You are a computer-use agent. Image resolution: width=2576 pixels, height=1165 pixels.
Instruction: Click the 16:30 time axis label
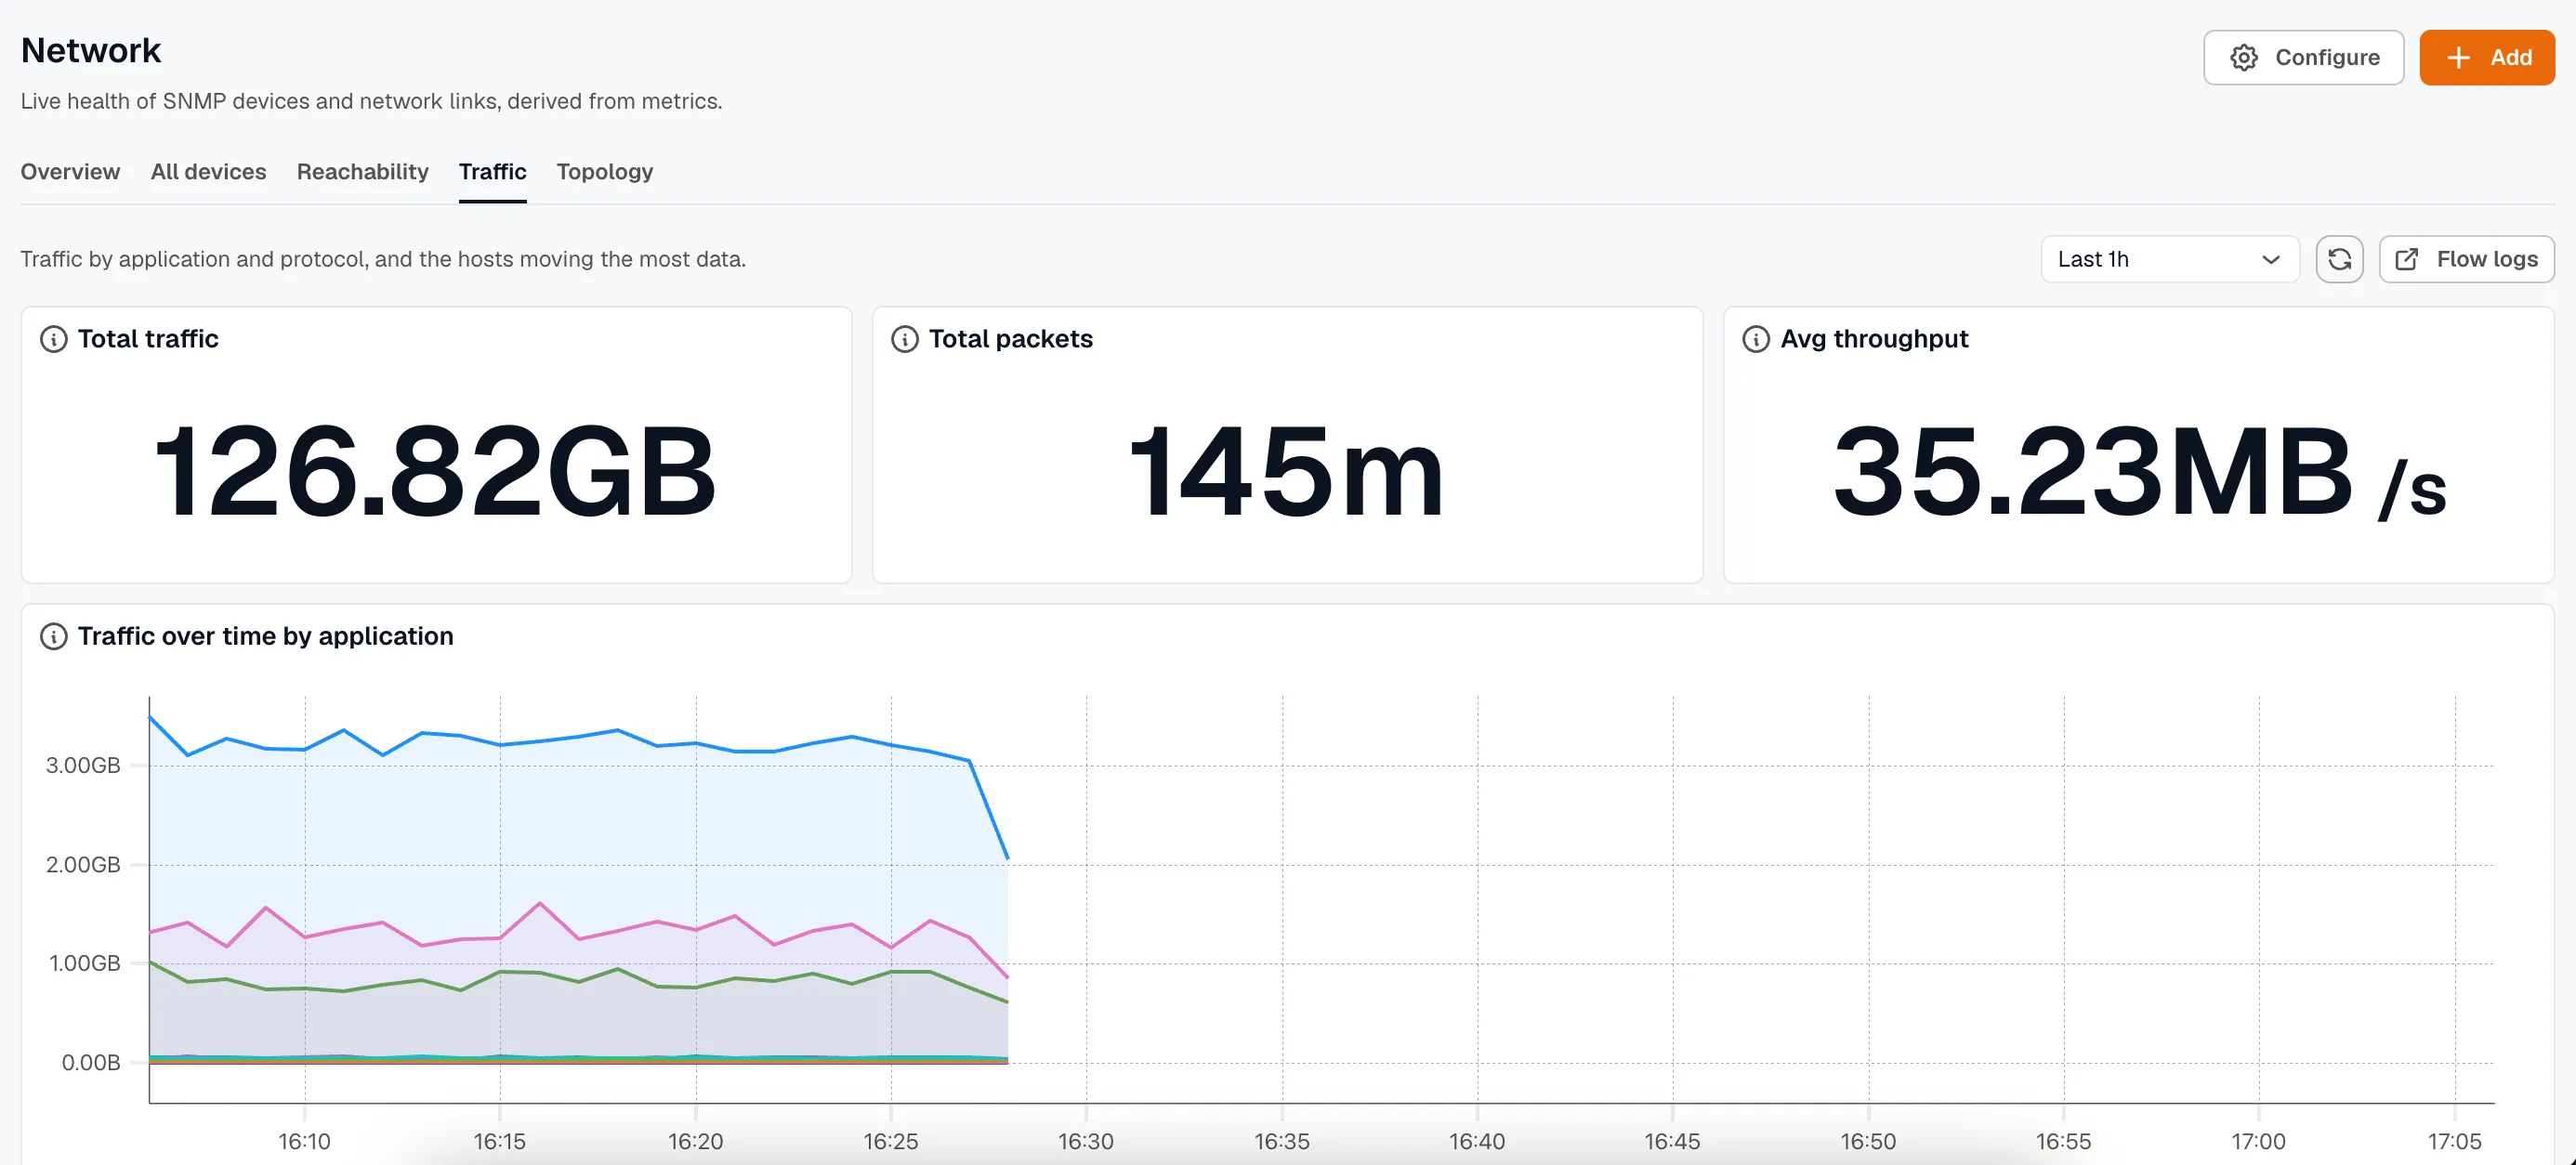coord(1086,1142)
